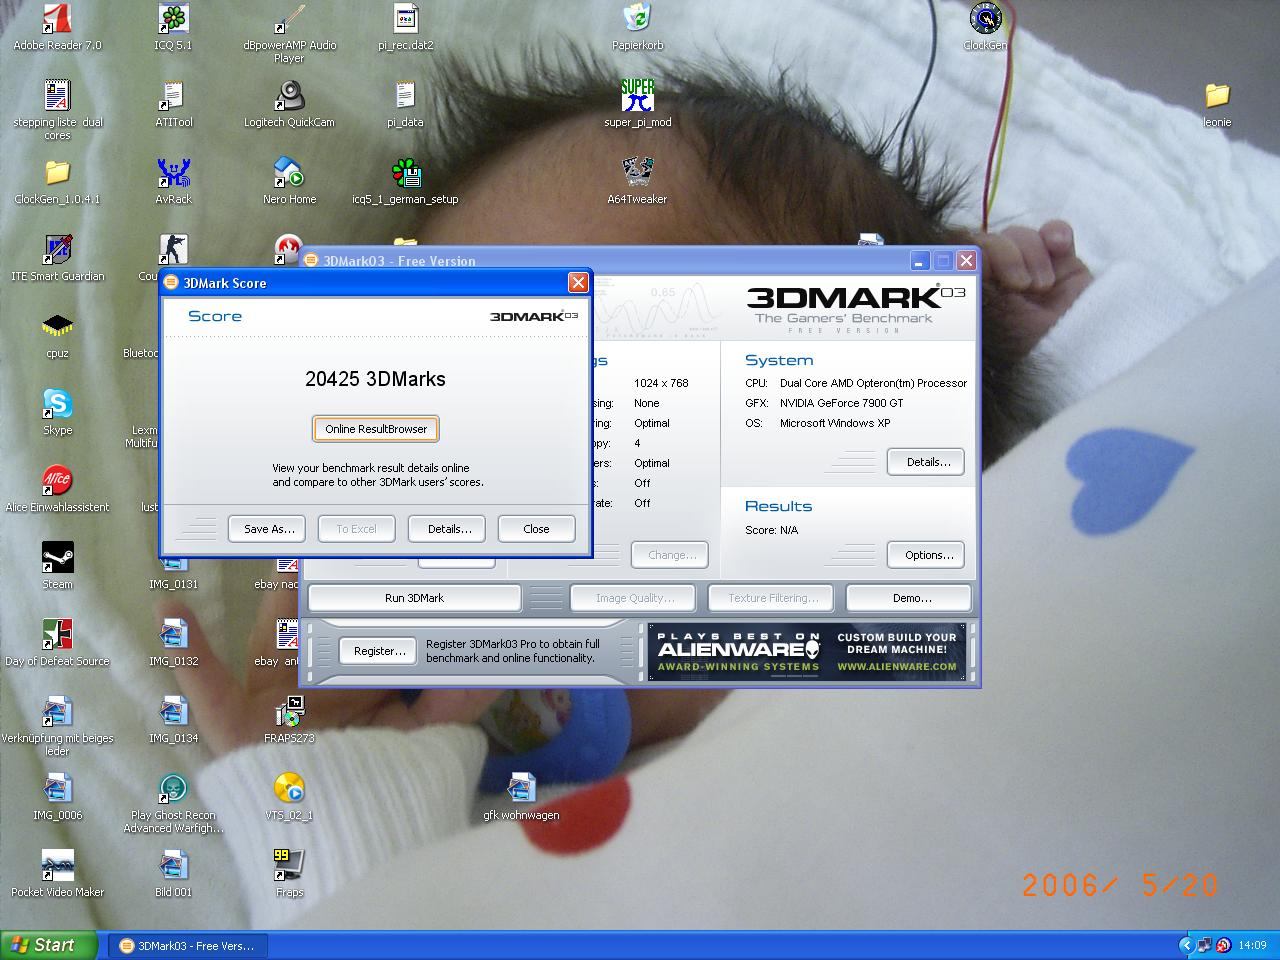Viewport: 1280px width, 960px height.
Task: Click Run 3DMark button
Action: tap(414, 598)
